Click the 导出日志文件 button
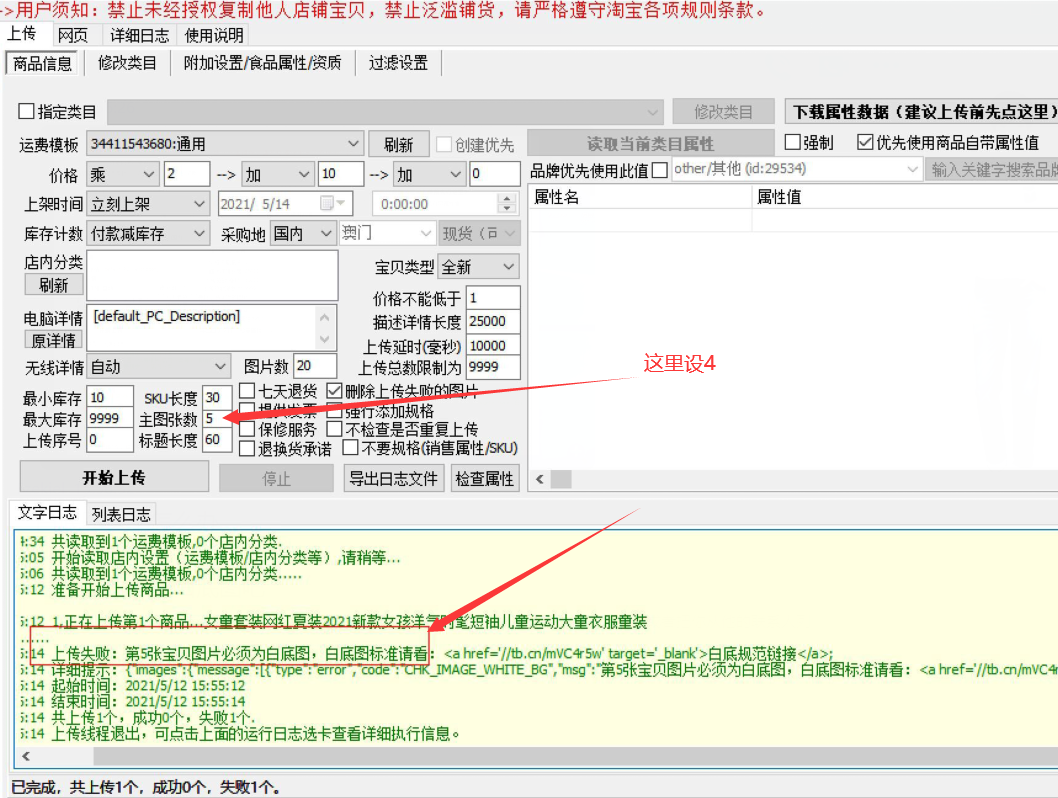Image resolution: width=1058 pixels, height=798 pixels. (x=393, y=479)
